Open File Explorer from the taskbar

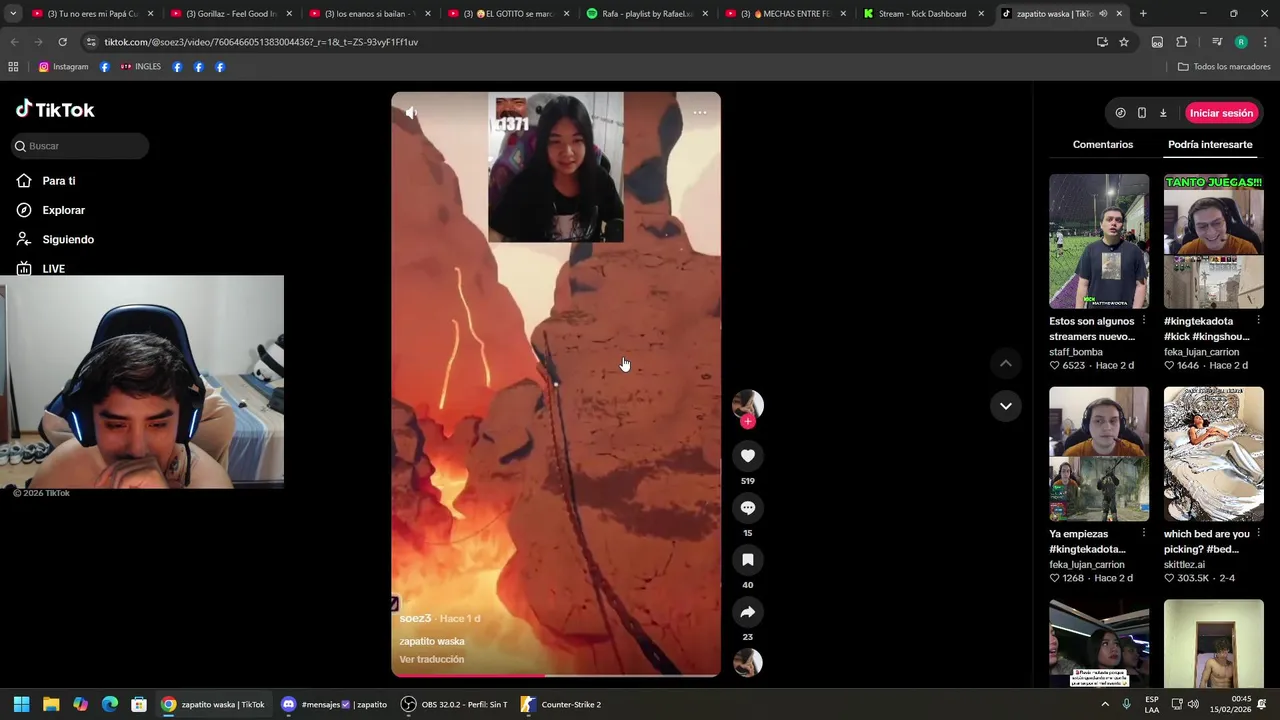click(x=51, y=704)
